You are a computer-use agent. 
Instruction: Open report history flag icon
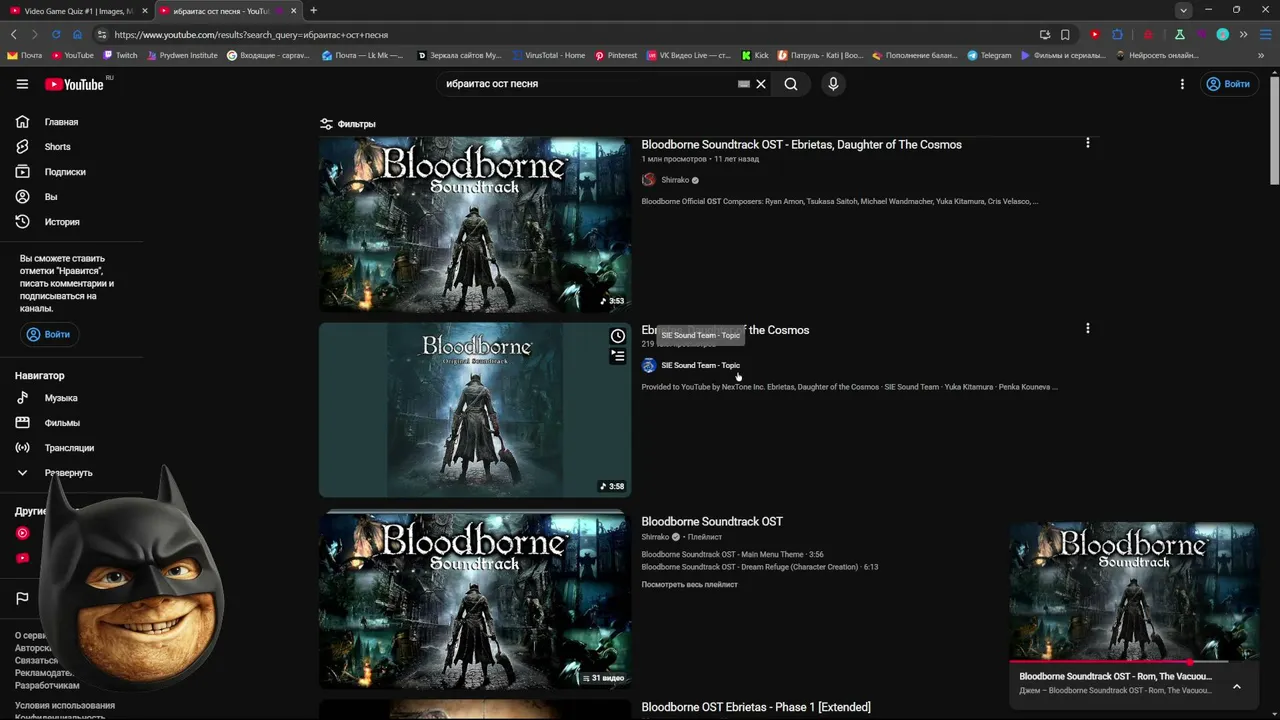coord(22,599)
